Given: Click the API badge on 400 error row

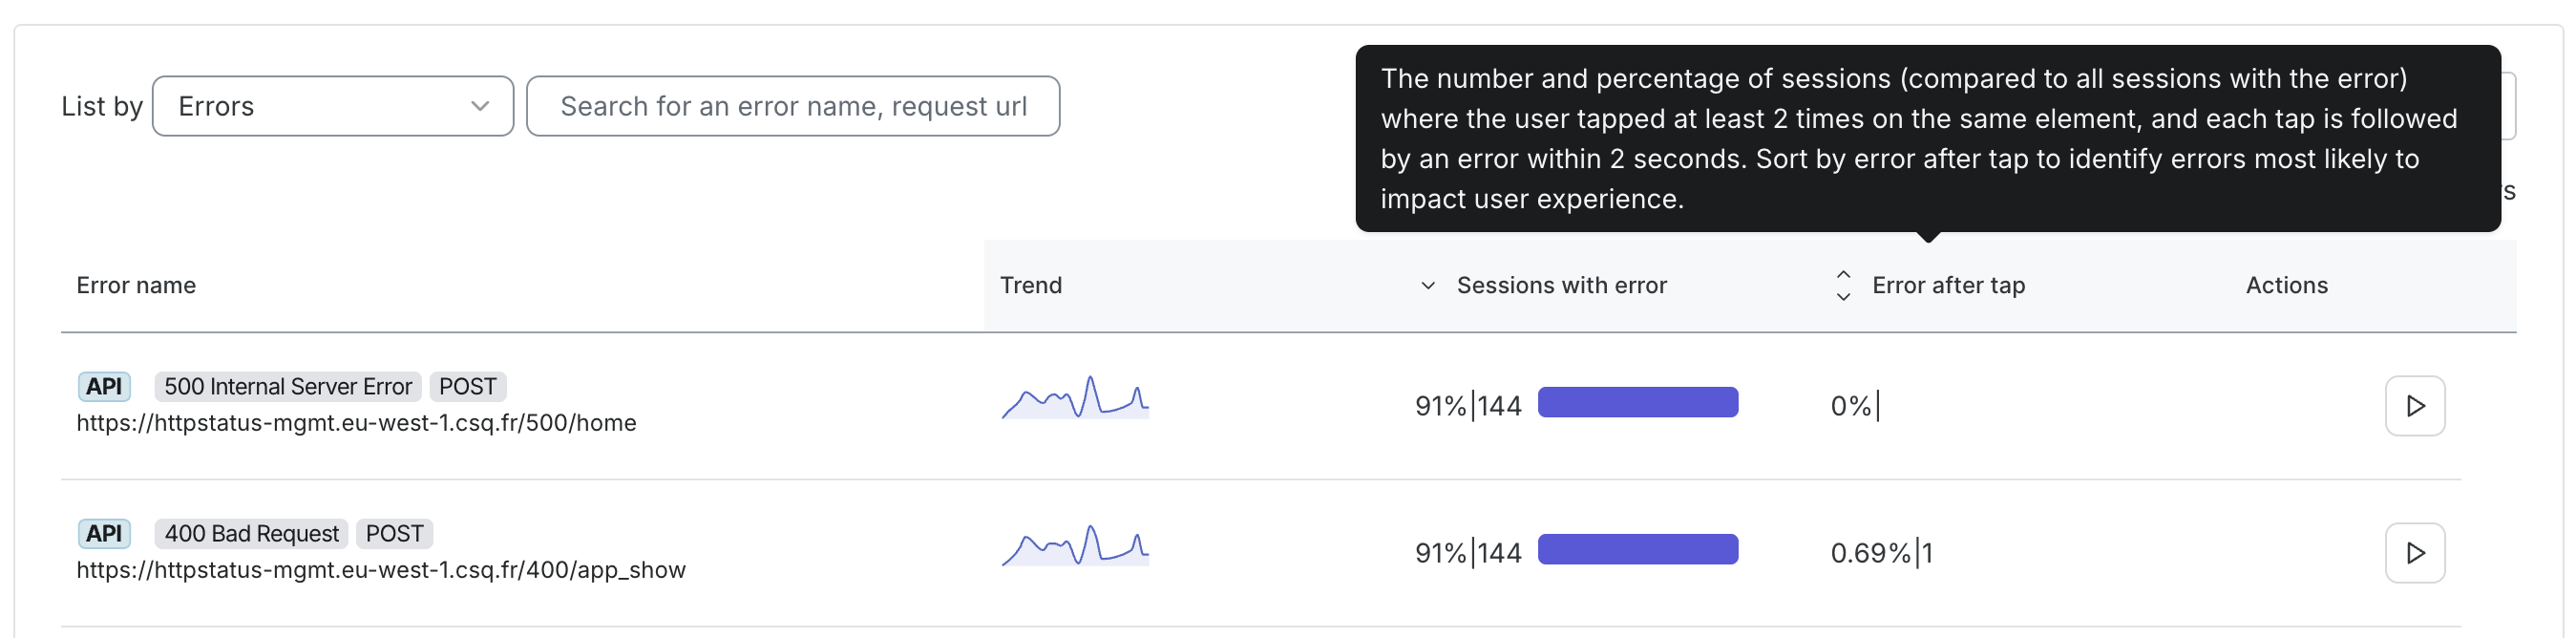Looking at the screenshot, I should 104,533.
